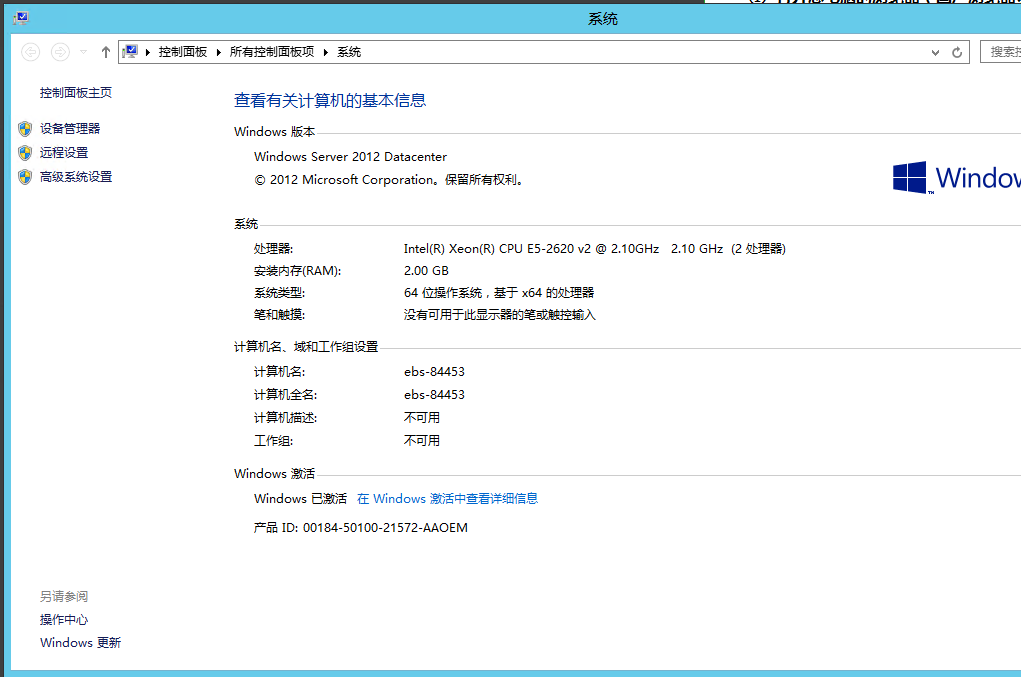Image resolution: width=1021 pixels, height=677 pixels.
Task: Click the computer icon in address bar
Action: click(x=130, y=51)
